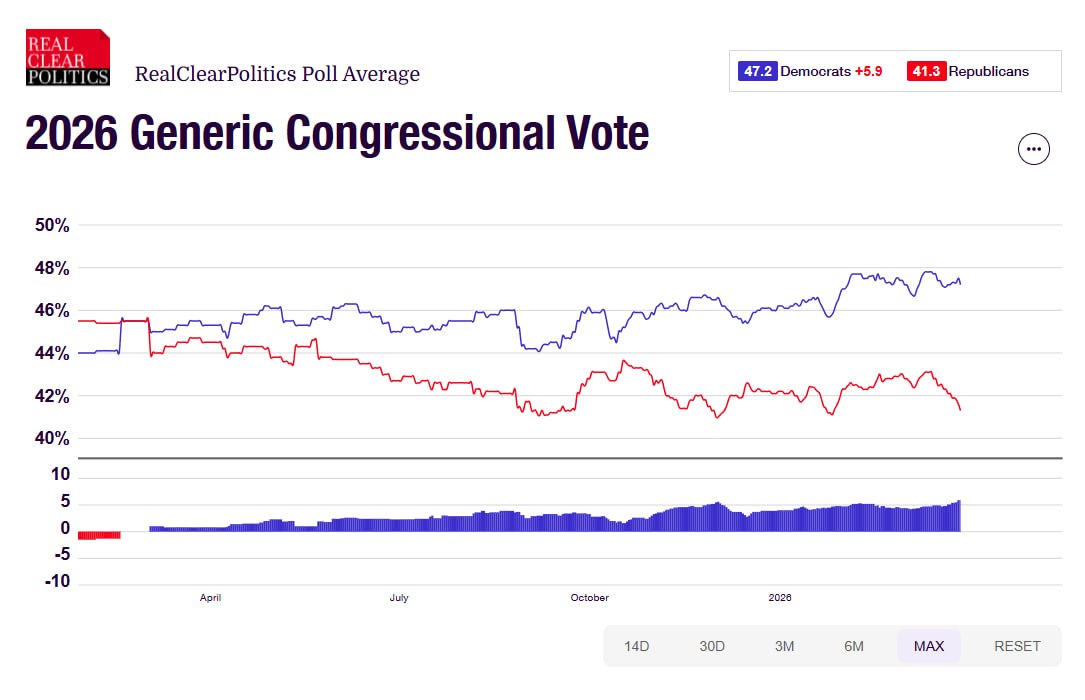Choose the 3M time range
Image resolution: width=1085 pixels, height=700 pixels.
784,646
